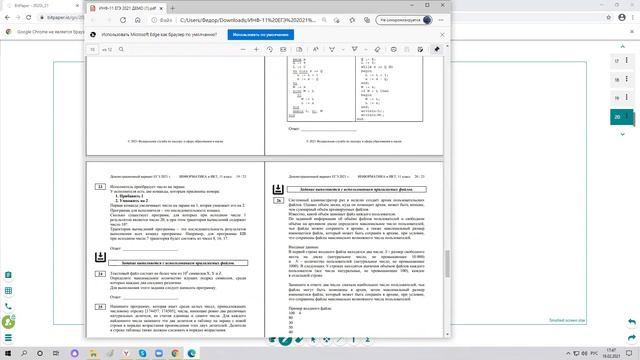This screenshot has width=640, height=360.
Task: Go back in the Chrome window
Action: (x=7, y=18)
